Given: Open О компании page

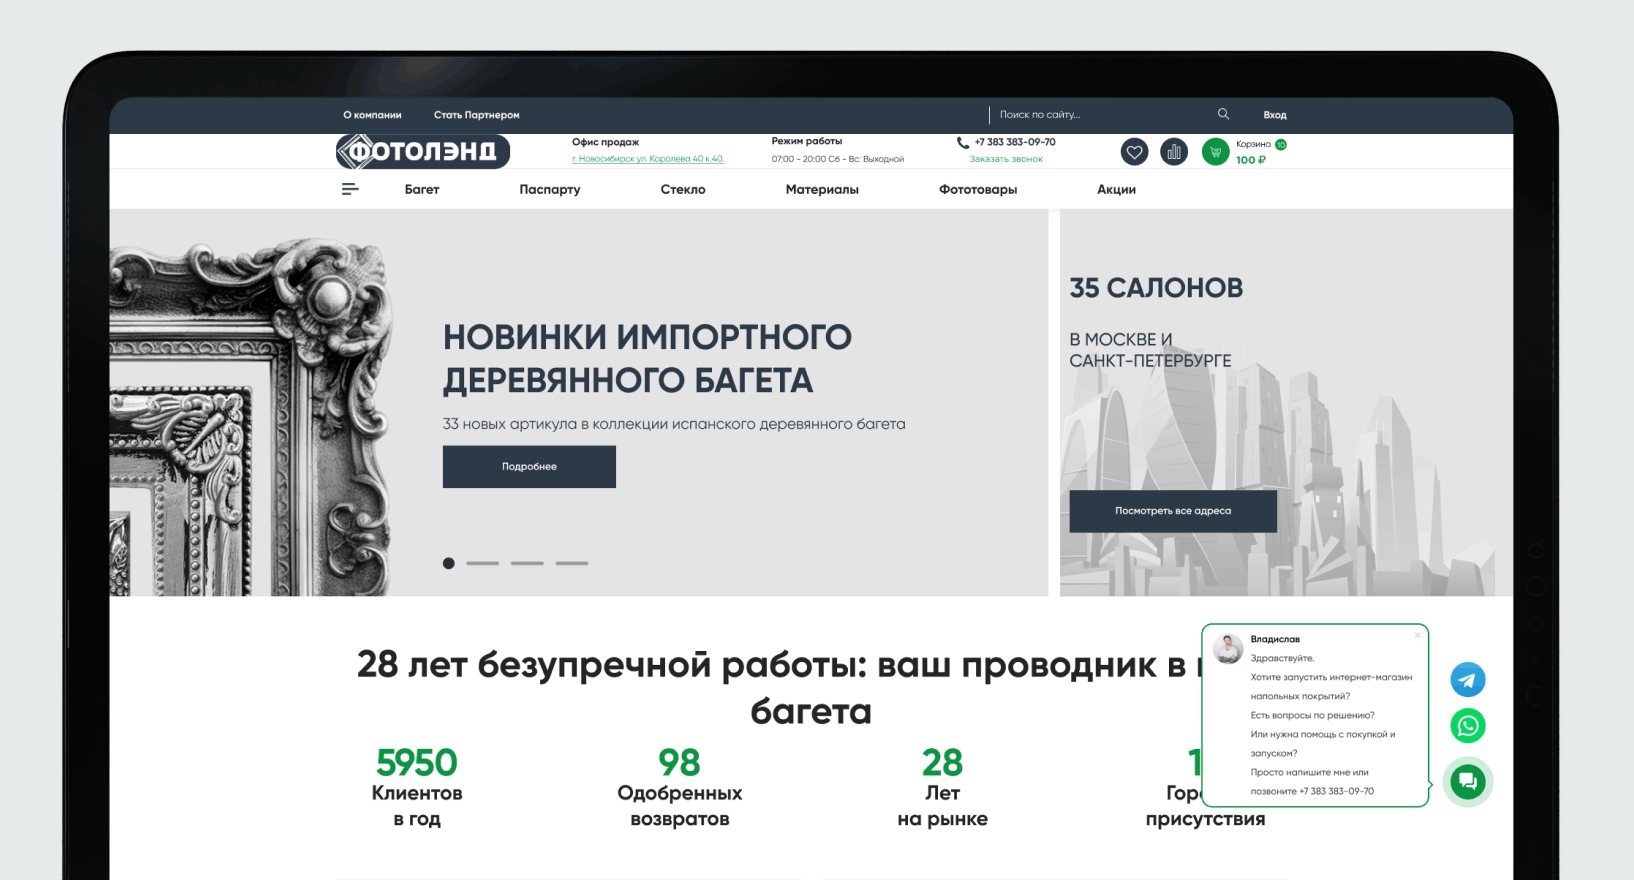Looking at the screenshot, I should (372, 115).
